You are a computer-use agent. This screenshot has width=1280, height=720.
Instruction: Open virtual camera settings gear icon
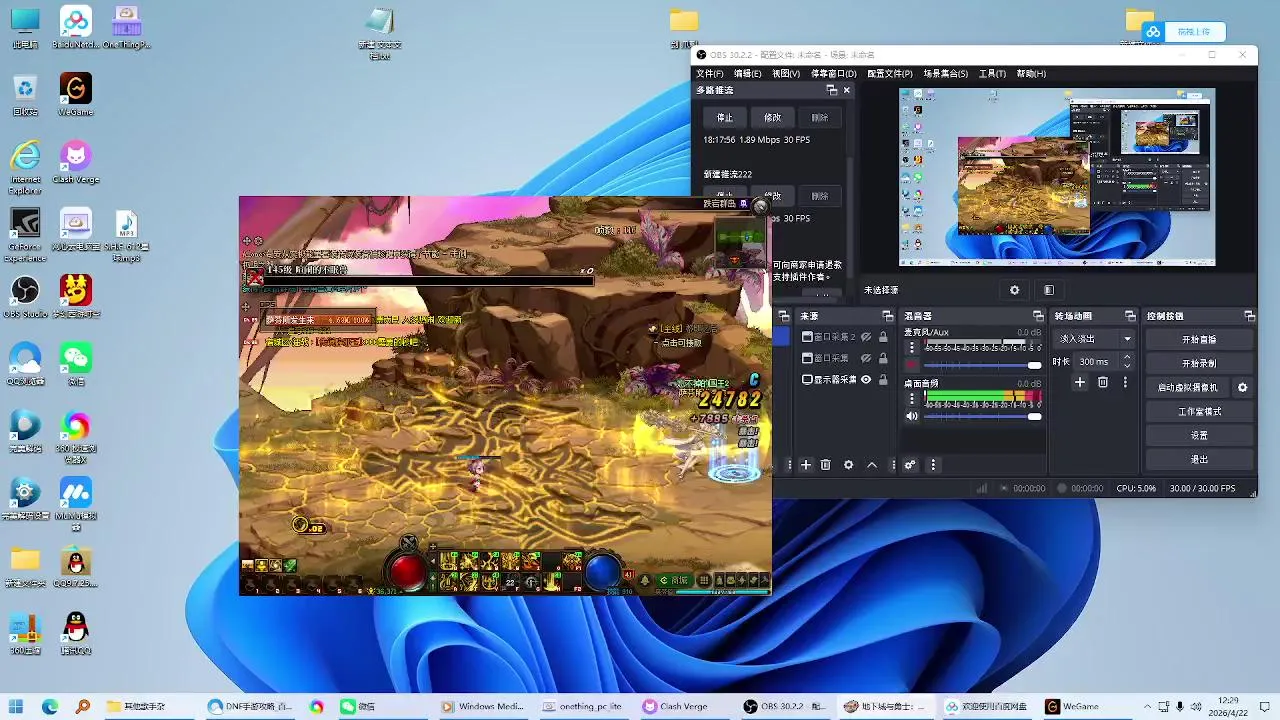pos(1243,387)
